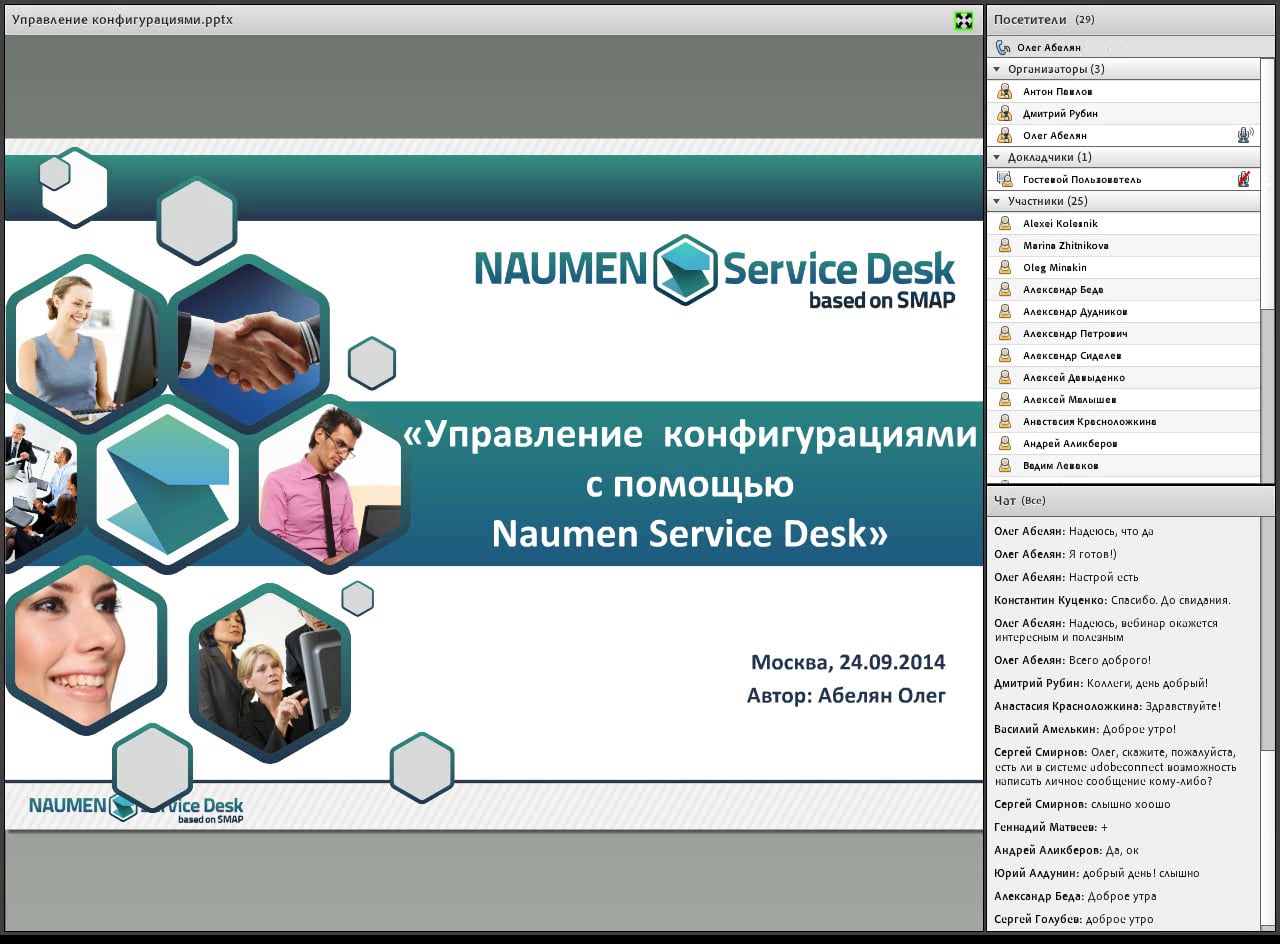Click the active microphone icon for Олег Абелян
This screenshot has height=944, width=1280.
1245,135
